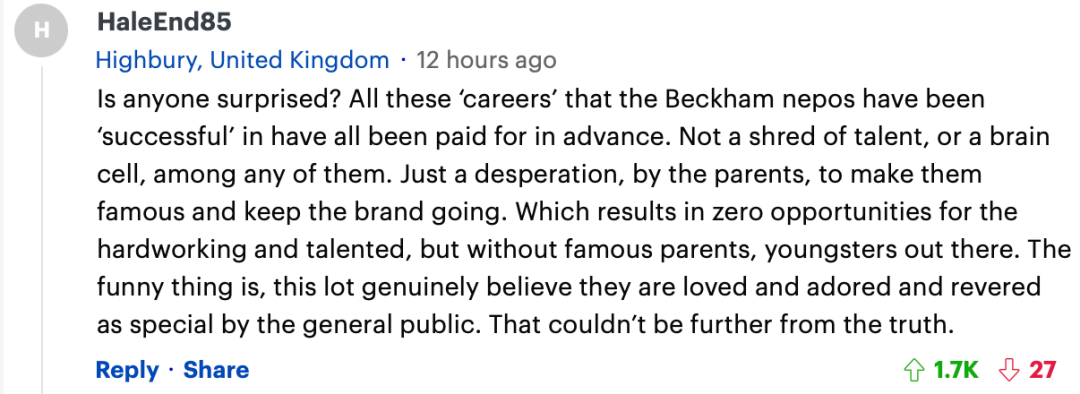Downvote the comment with red arrow

[1009, 371]
